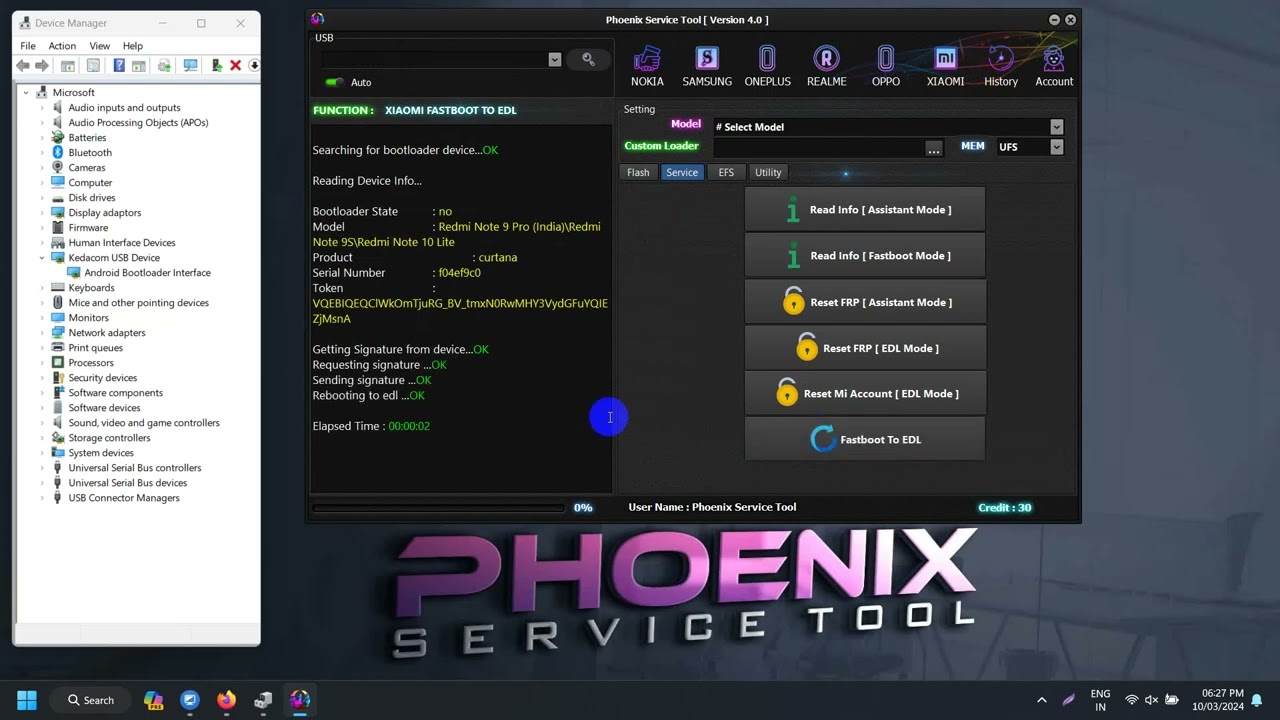The image size is (1280, 720).
Task: Select the Network adapters tree item
Action: (x=107, y=333)
